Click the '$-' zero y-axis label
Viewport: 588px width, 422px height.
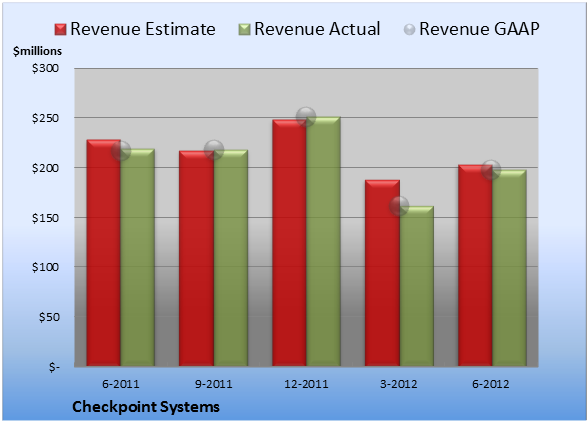pos(54,367)
